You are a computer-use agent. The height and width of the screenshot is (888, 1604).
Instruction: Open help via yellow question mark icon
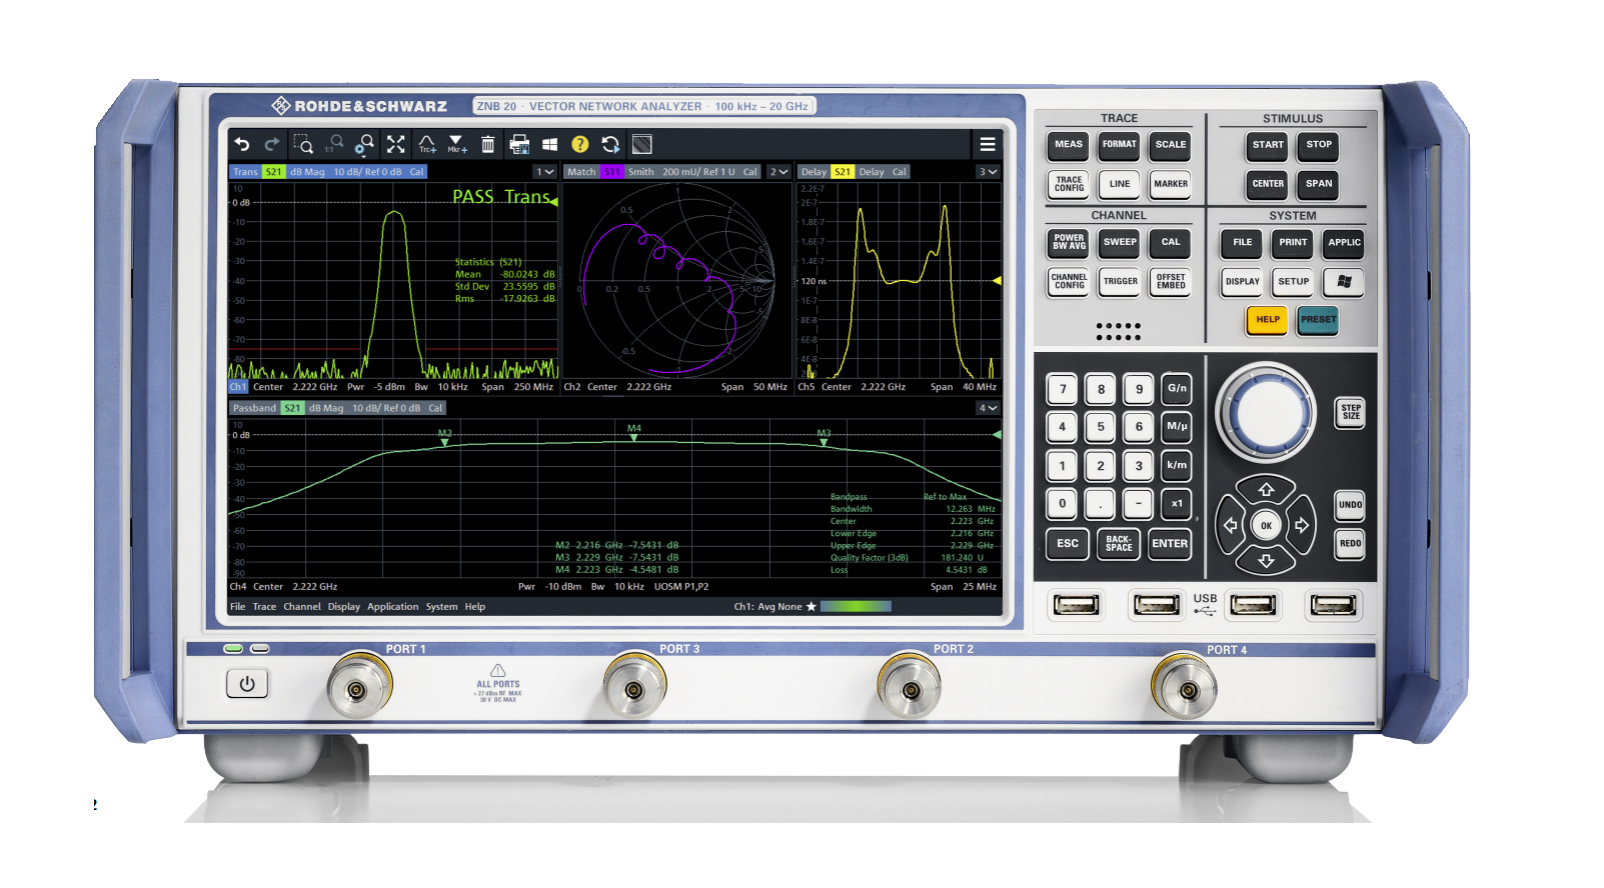click(x=580, y=144)
